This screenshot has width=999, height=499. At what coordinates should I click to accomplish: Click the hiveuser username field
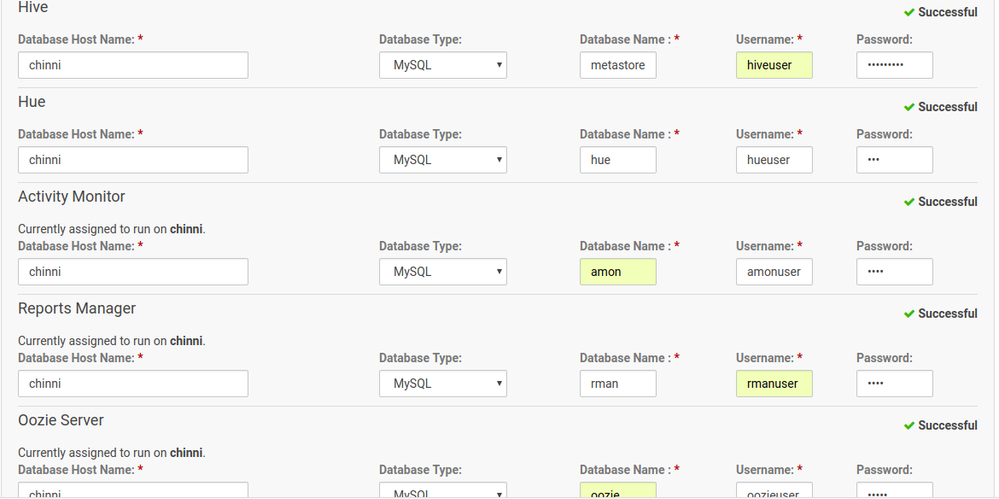pyautogui.click(x=774, y=66)
